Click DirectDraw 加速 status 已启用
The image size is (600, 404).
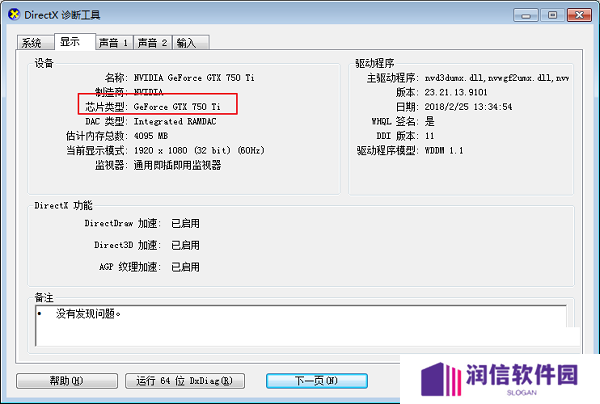point(185,223)
